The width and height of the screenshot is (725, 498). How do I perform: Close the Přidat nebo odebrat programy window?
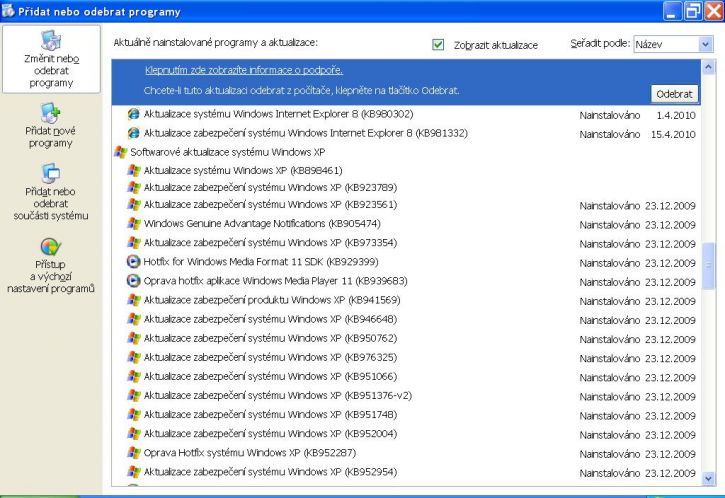(x=713, y=11)
